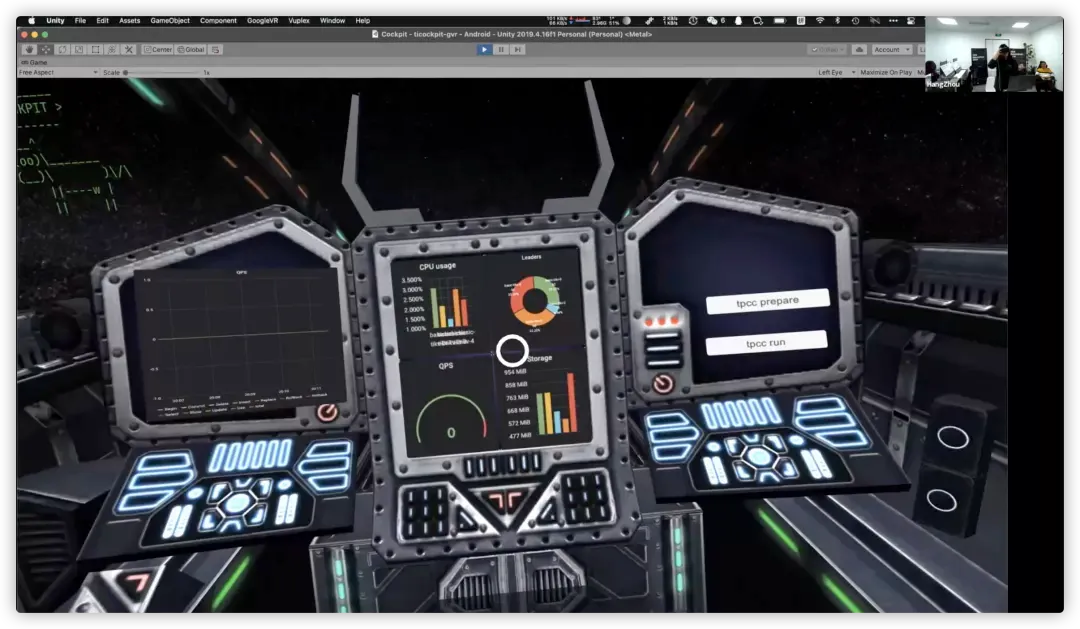Select the Hand tool in Unity toolbar
This screenshot has width=1080, height=629.
[x=30, y=49]
